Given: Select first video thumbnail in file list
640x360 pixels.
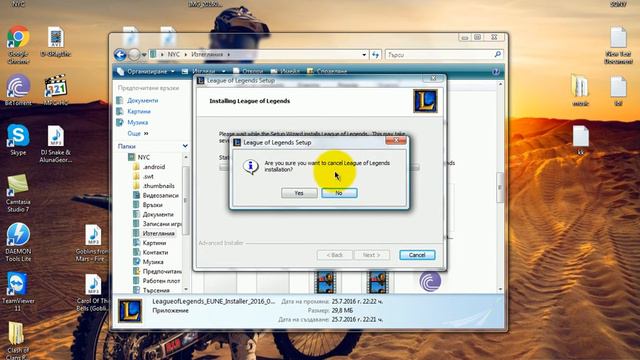Looking at the screenshot, I should [x=325, y=282].
